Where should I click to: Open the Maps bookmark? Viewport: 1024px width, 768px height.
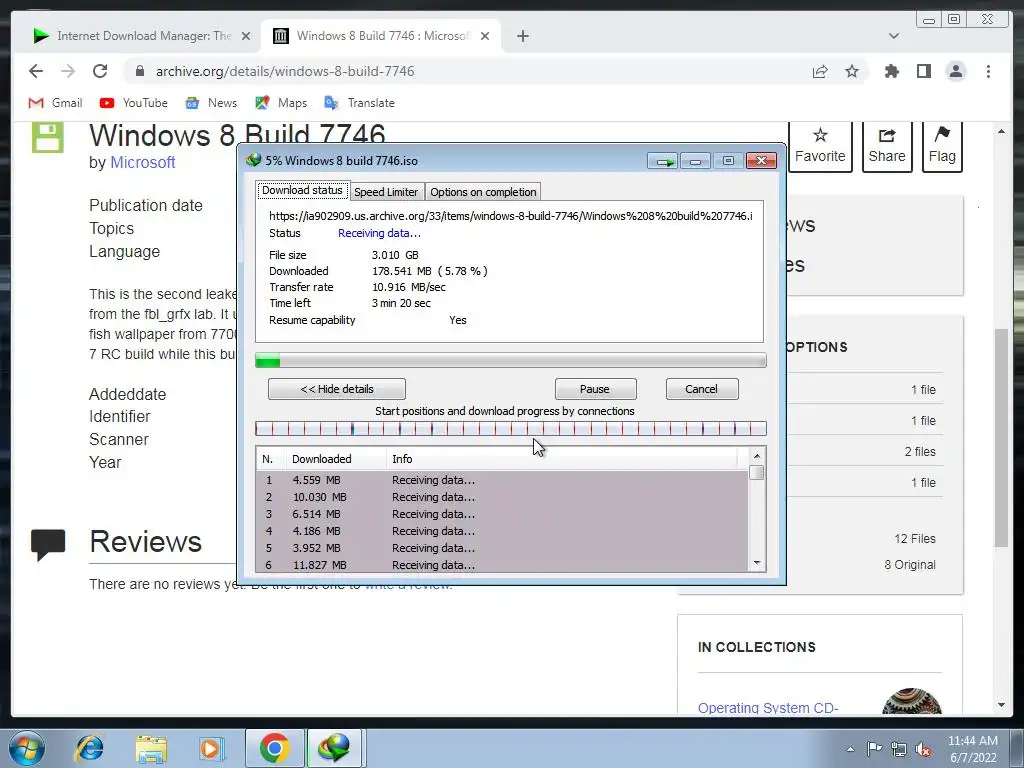(x=281, y=103)
